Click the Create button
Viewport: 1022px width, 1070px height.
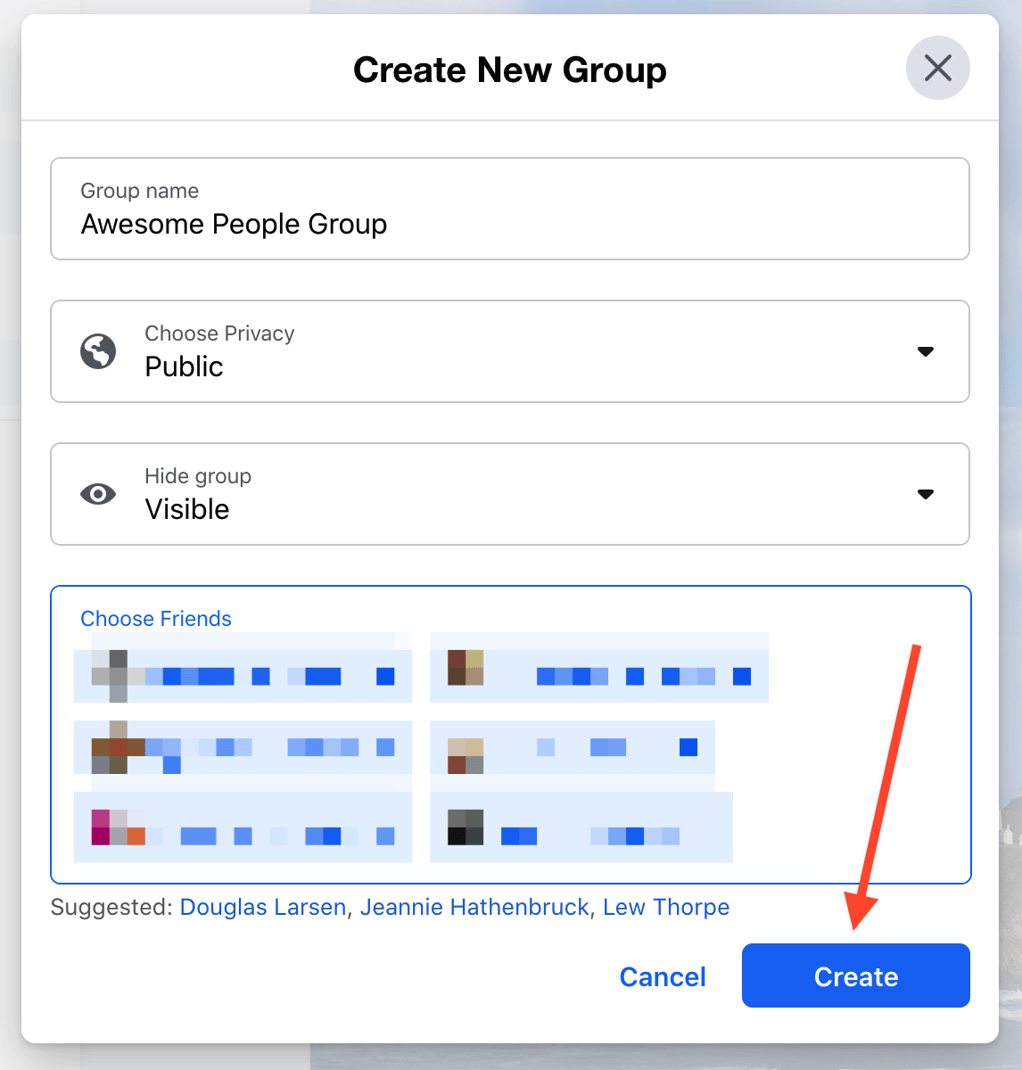[855, 976]
